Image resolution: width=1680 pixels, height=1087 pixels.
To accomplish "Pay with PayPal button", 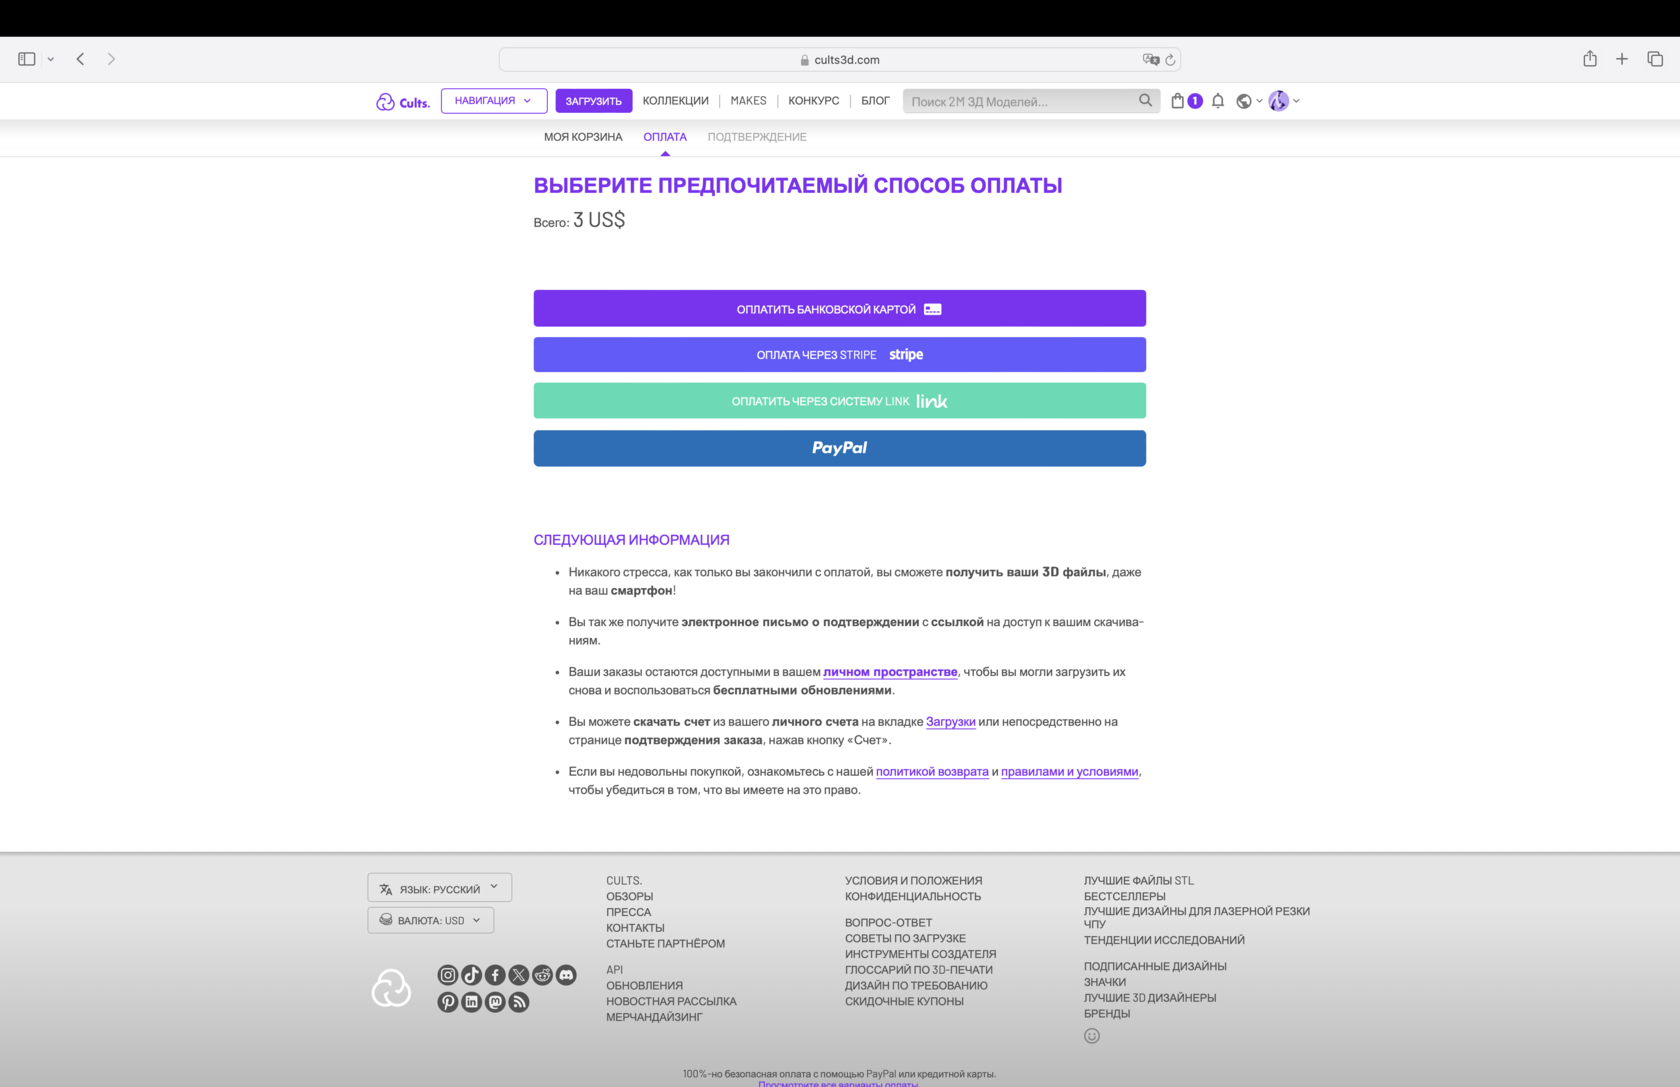I will [x=840, y=448].
